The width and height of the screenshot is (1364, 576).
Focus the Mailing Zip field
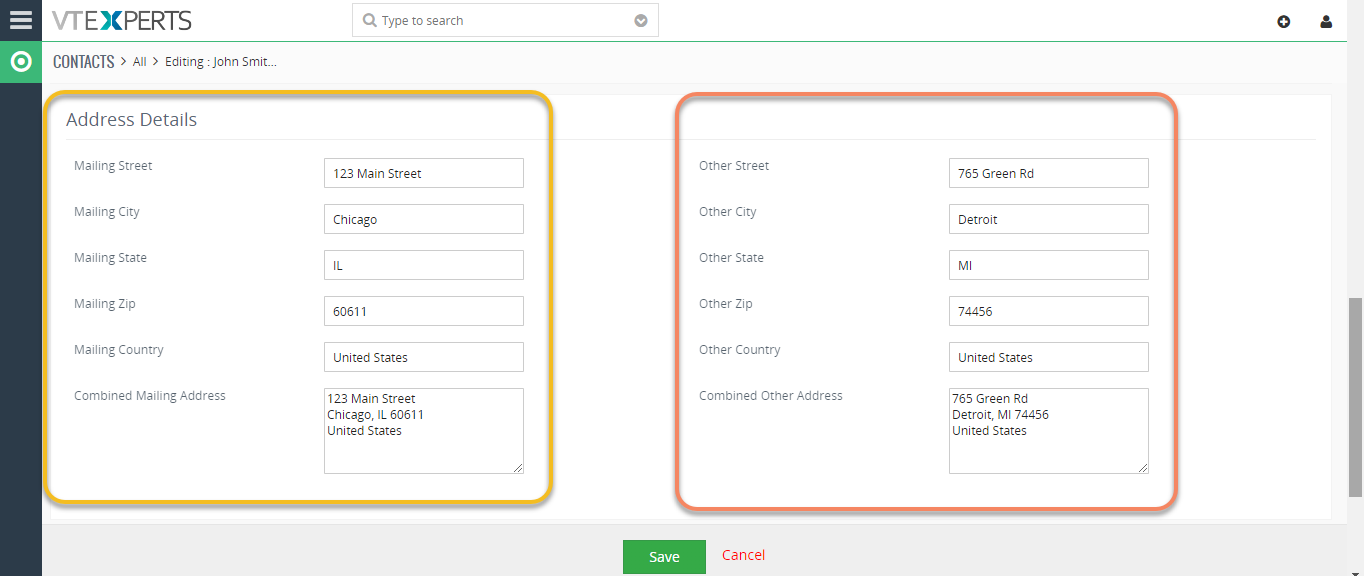424,311
